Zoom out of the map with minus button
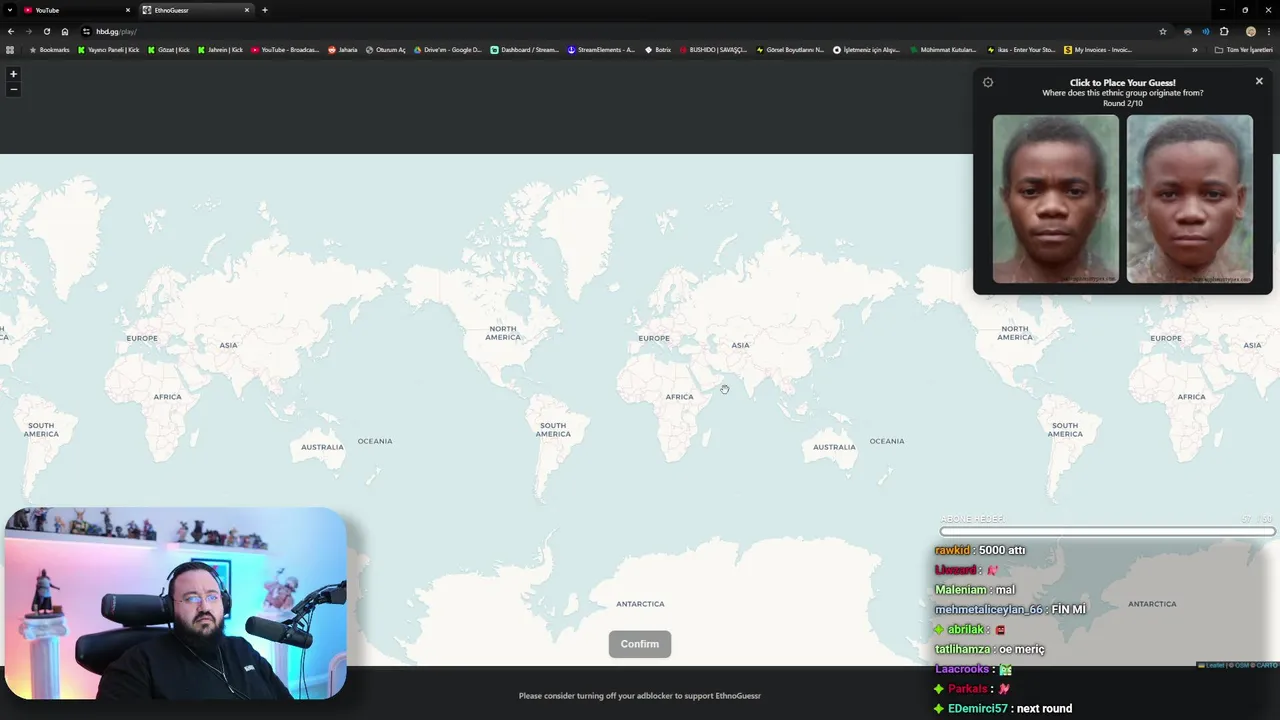Screen dimensions: 1280x720 pyautogui.click(x=13, y=89)
